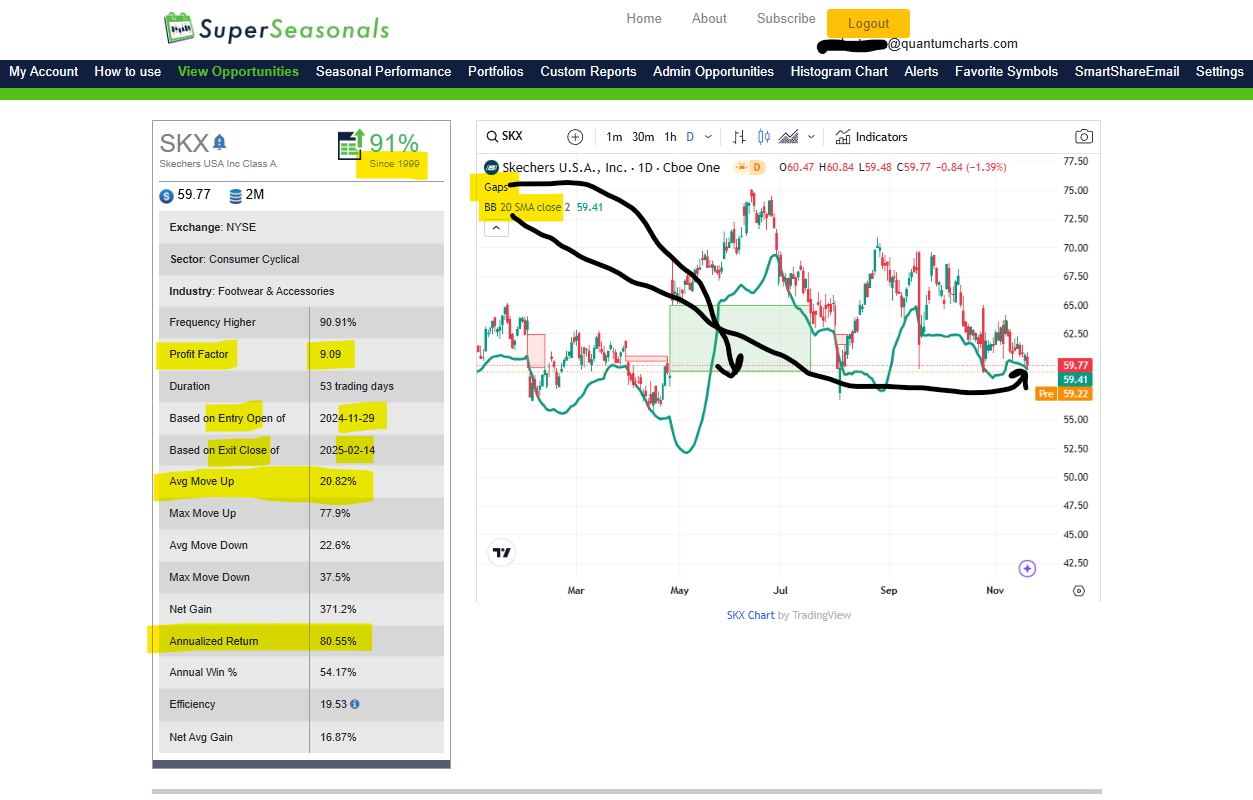Go to View Opportunities
Screen dimensions: 1253x800
238,72
